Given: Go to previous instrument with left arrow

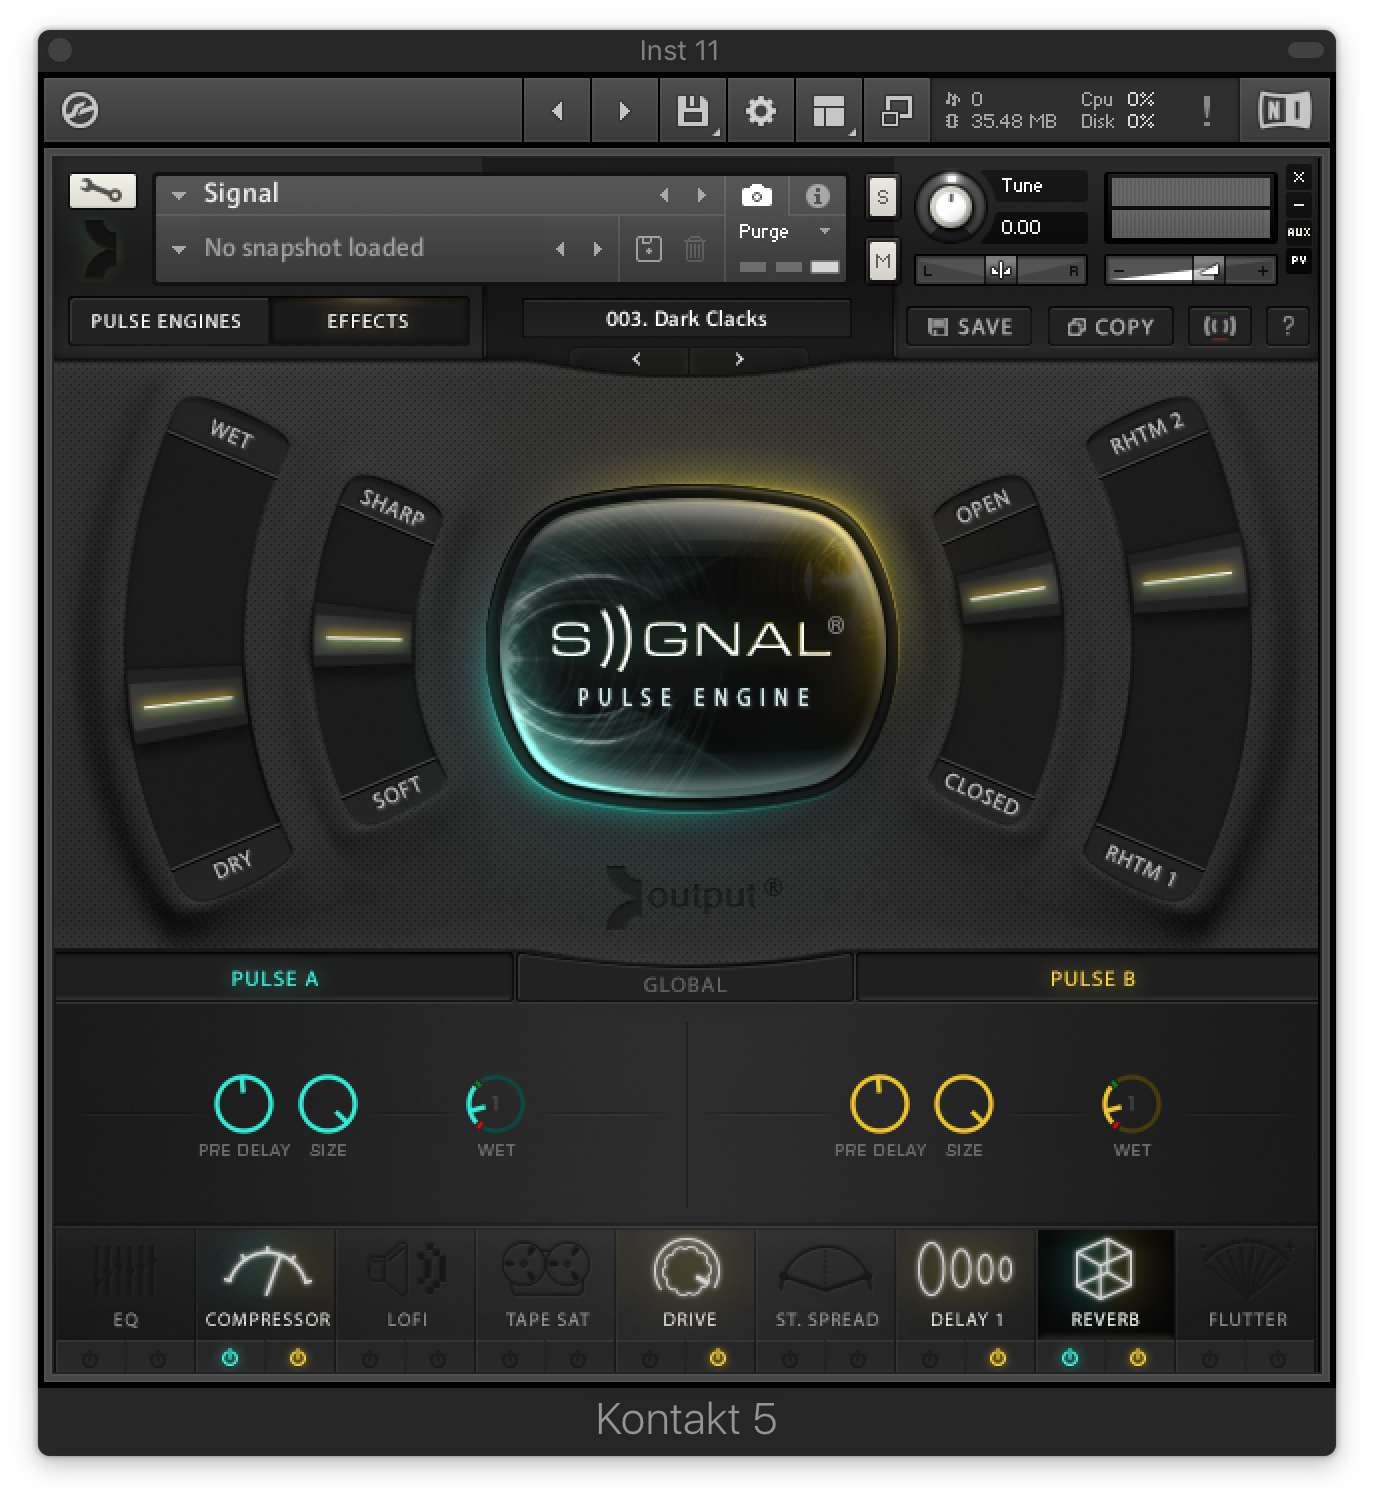Looking at the screenshot, I should pyautogui.click(x=557, y=110).
